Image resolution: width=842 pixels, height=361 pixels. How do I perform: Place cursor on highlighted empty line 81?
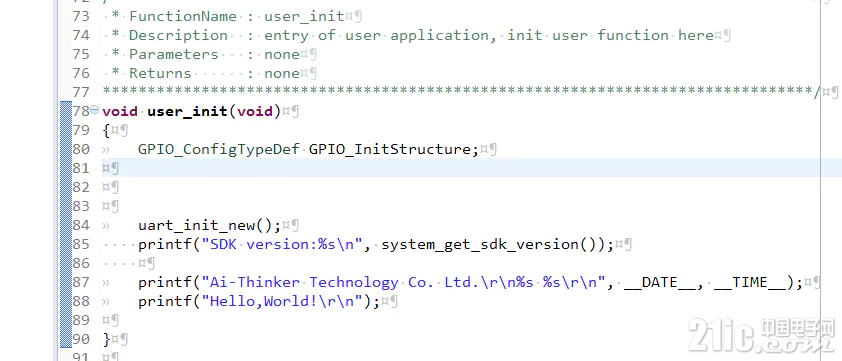[x=471, y=168]
